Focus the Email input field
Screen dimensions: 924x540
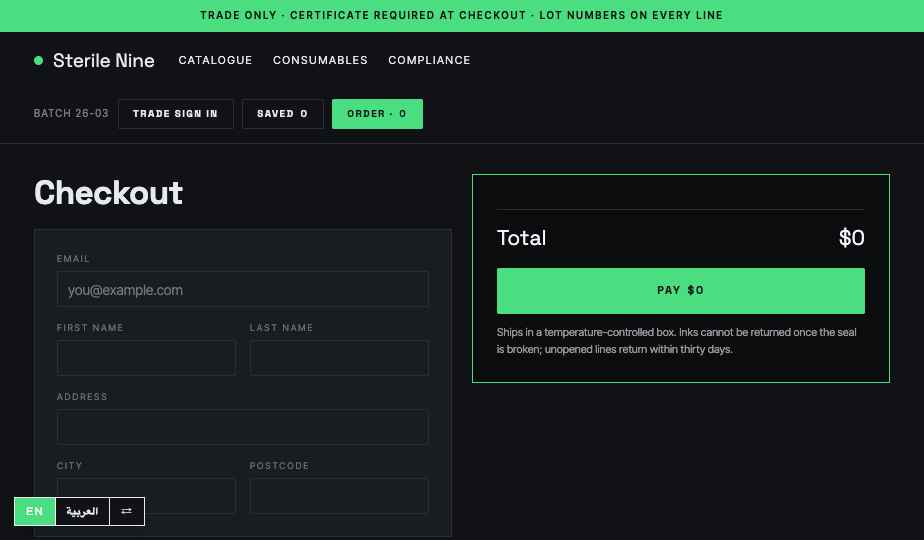pos(242,289)
